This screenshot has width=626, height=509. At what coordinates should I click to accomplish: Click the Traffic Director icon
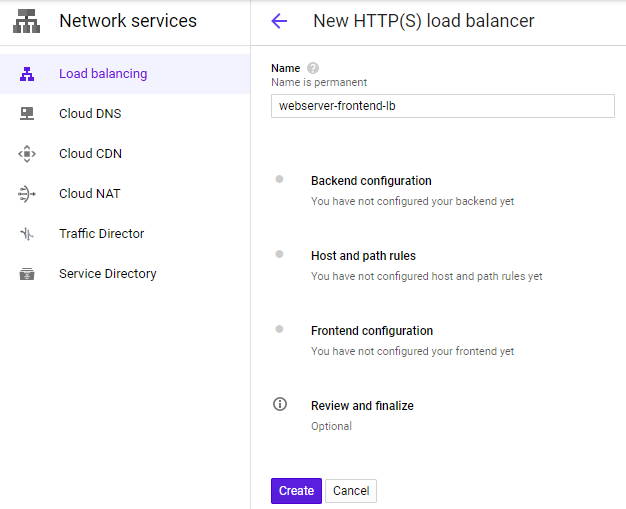click(27, 234)
